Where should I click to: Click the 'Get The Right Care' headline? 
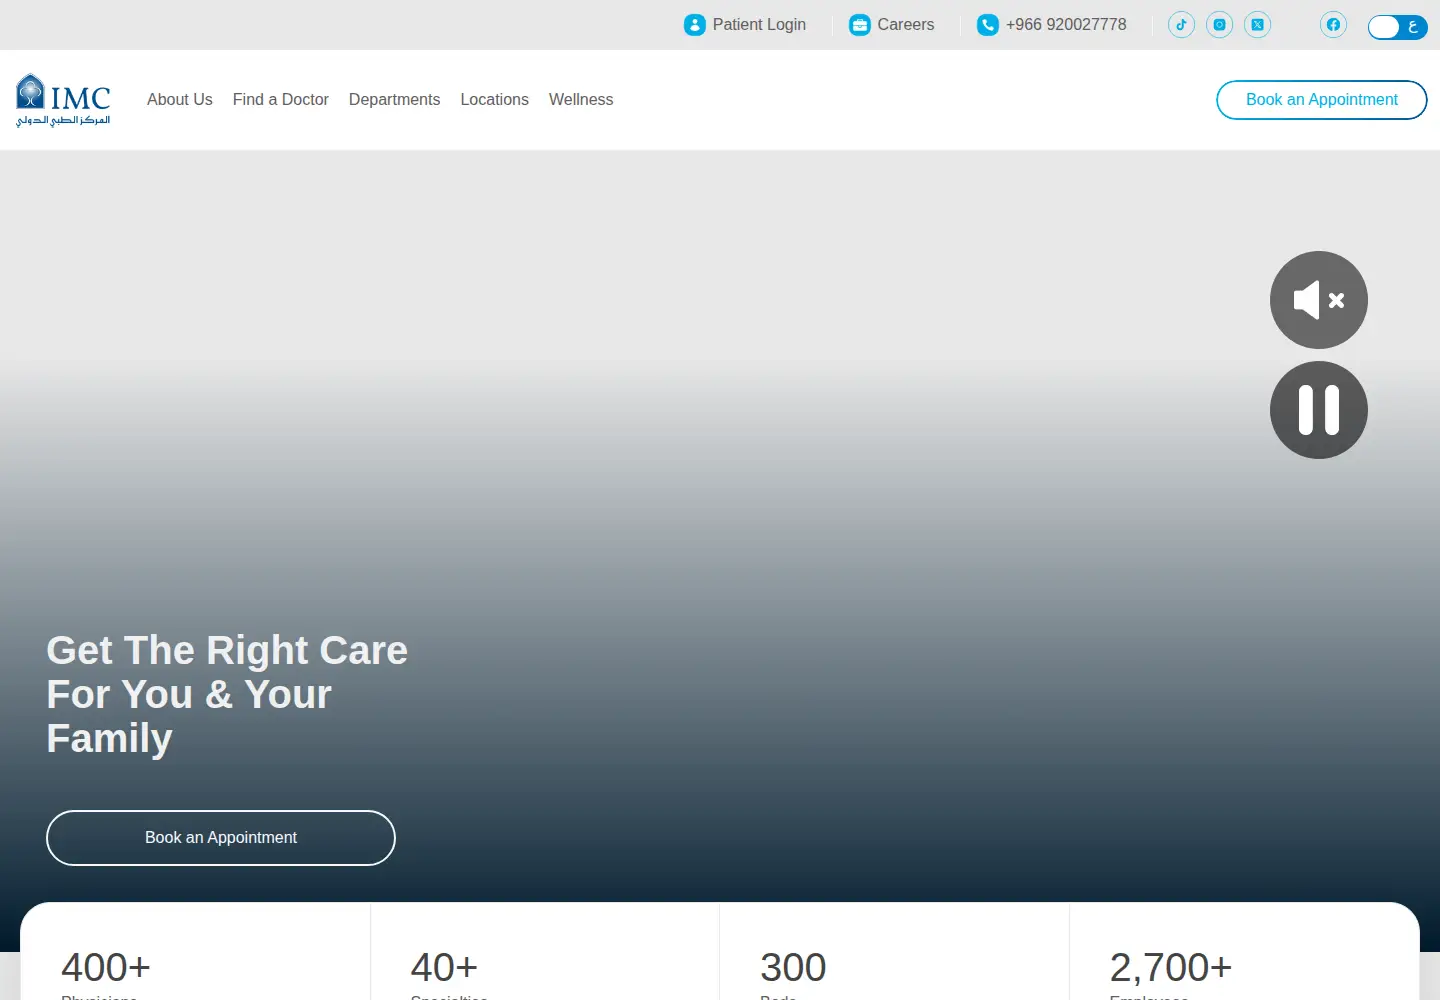tap(227, 694)
